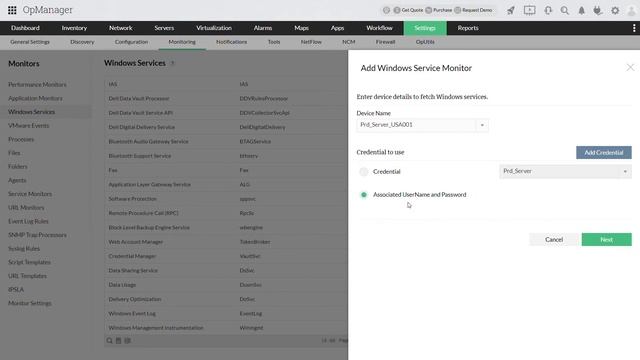
Task: Switch to Discovery tab
Action: [x=82, y=42]
